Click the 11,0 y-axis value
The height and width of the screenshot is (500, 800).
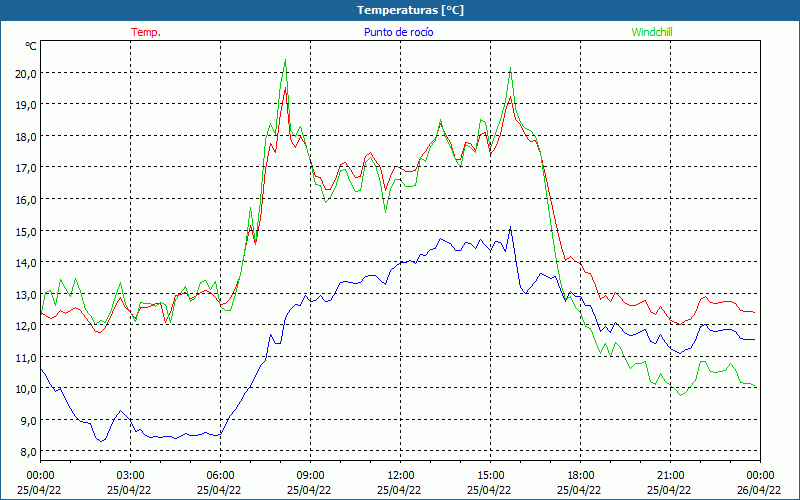27,357
